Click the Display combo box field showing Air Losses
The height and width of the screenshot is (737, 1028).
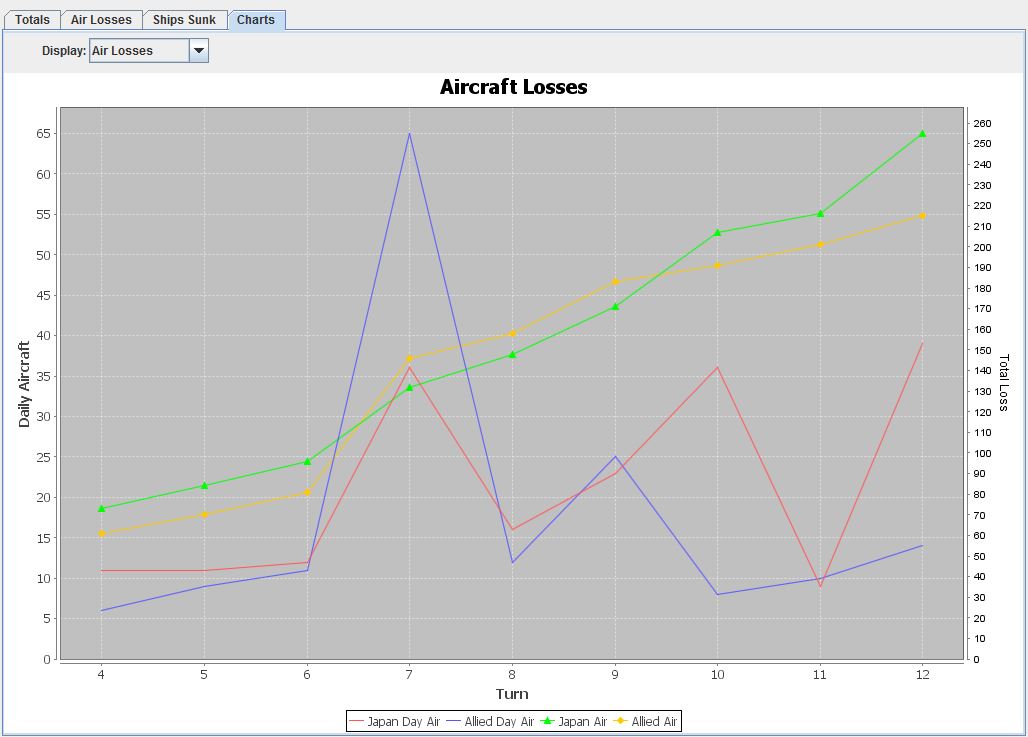(139, 50)
